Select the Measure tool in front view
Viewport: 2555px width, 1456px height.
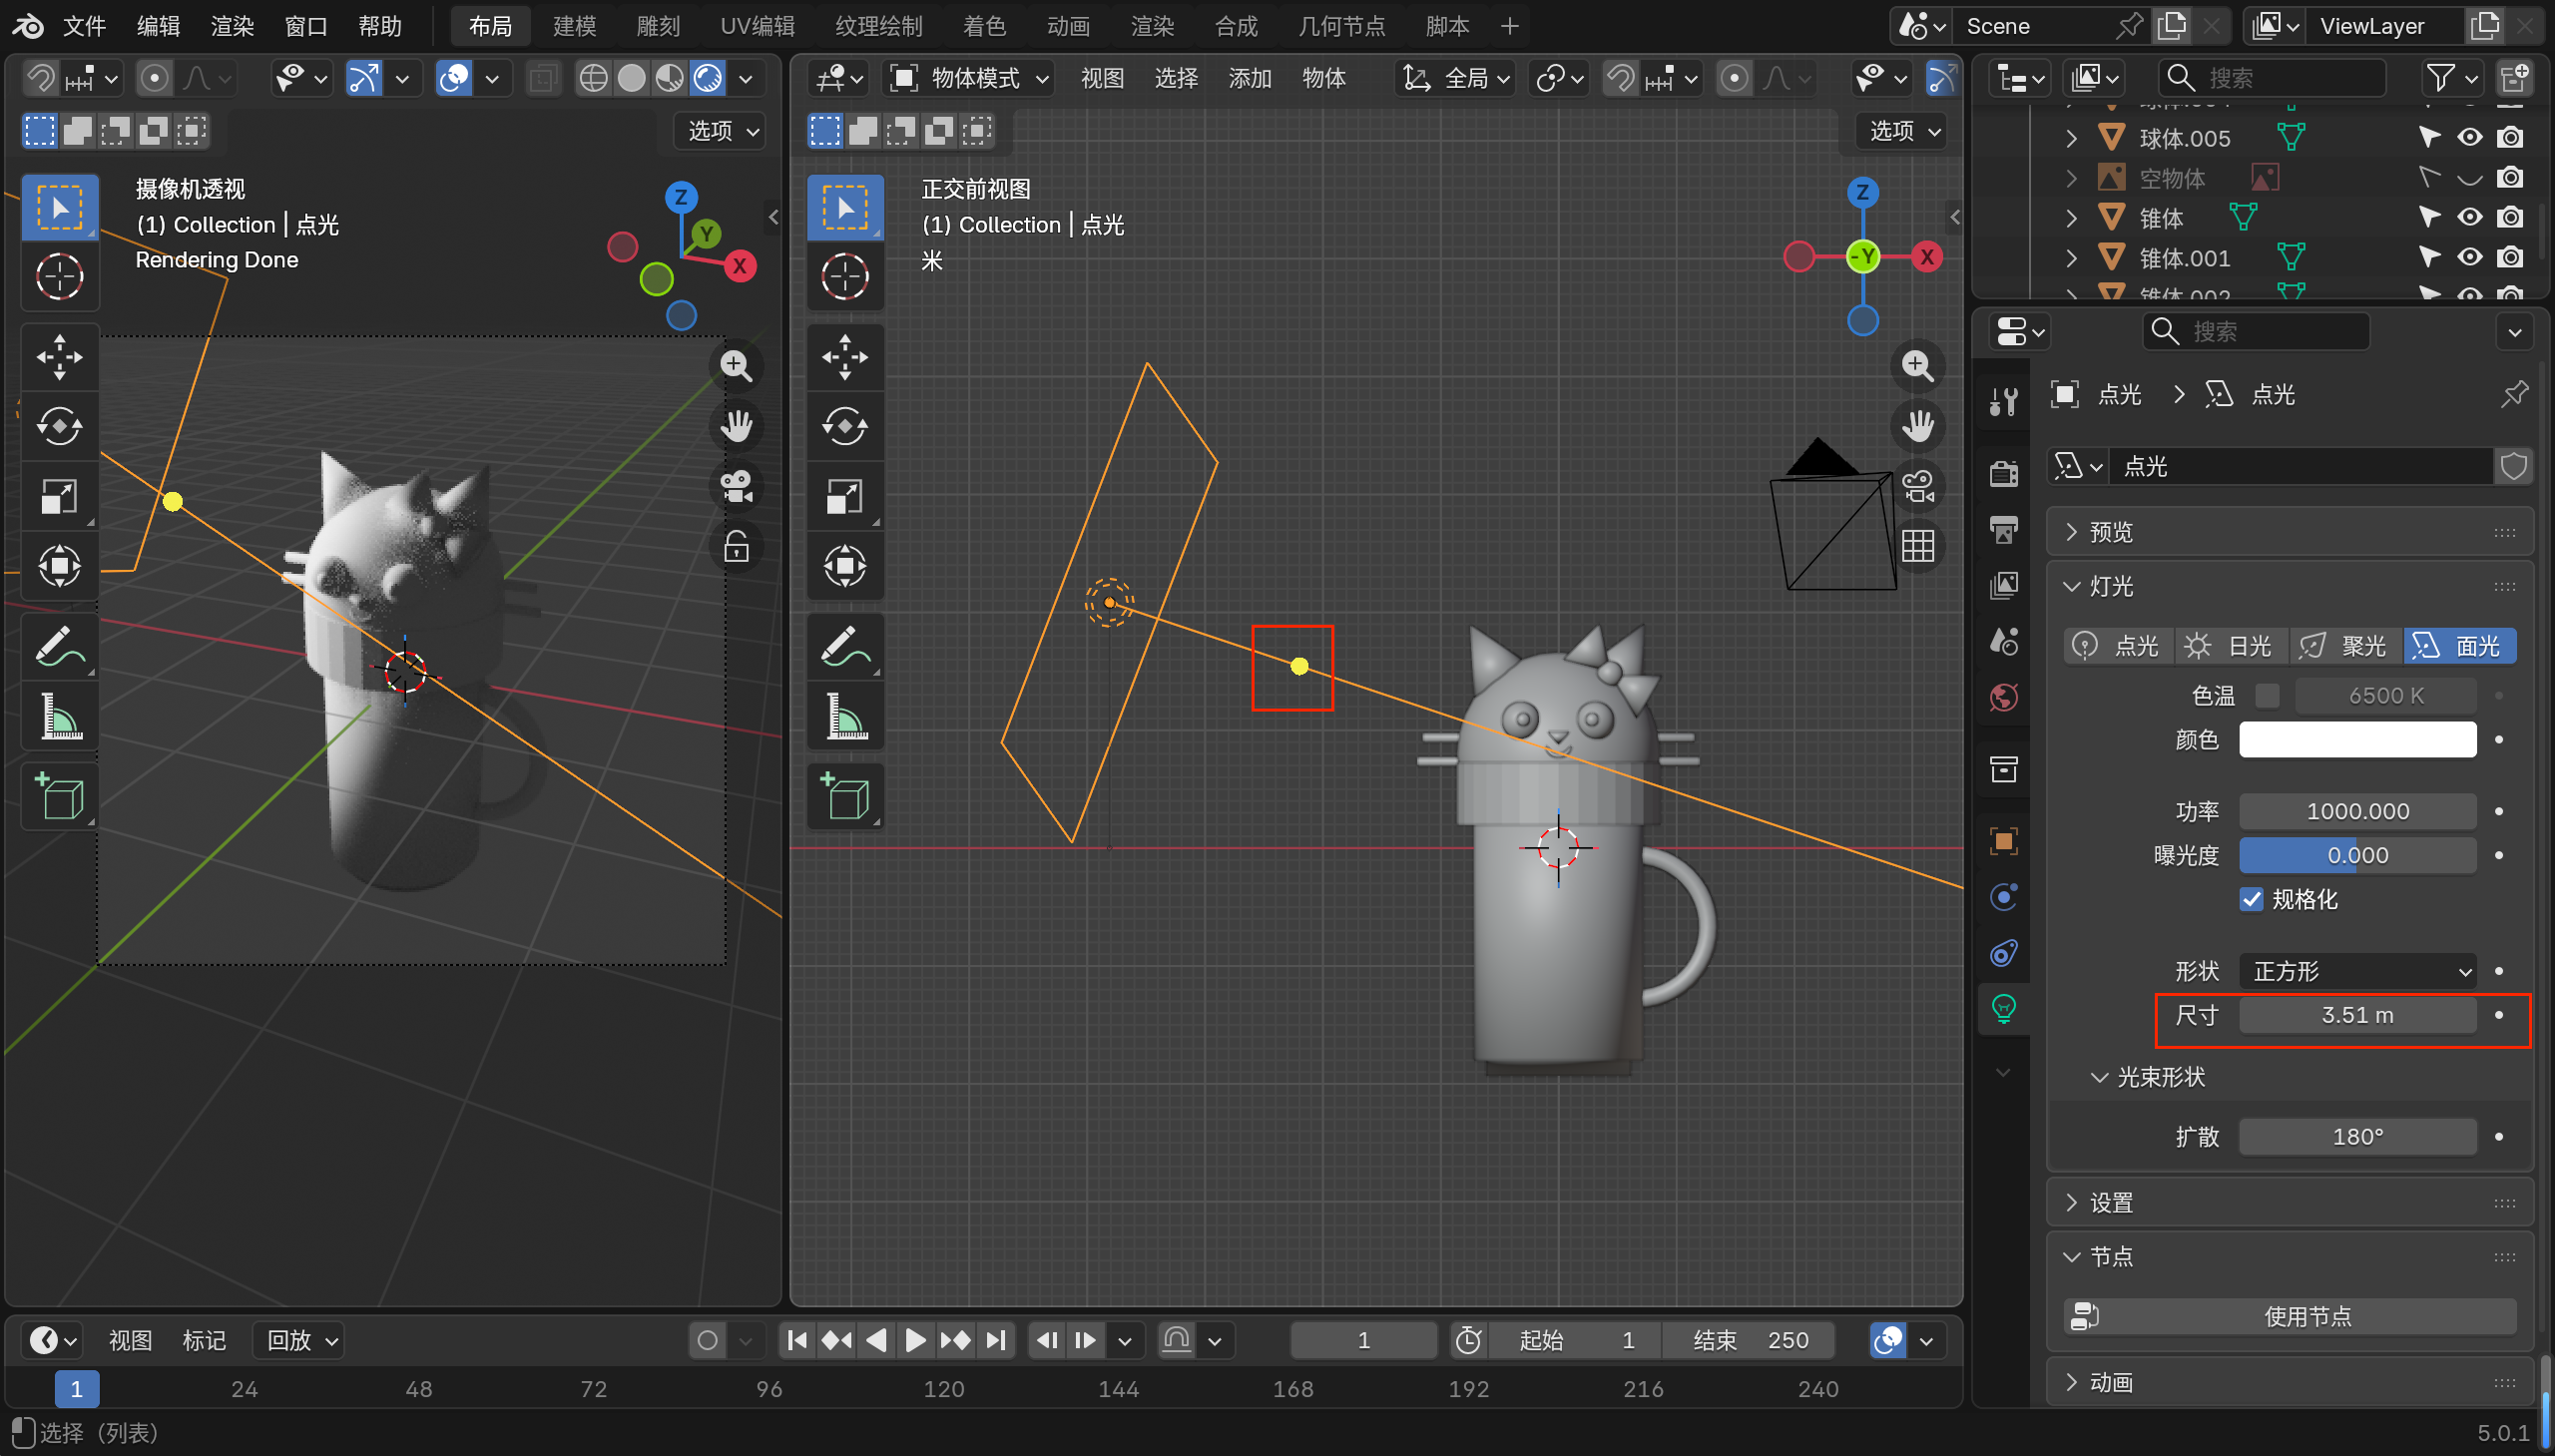pos(845,717)
